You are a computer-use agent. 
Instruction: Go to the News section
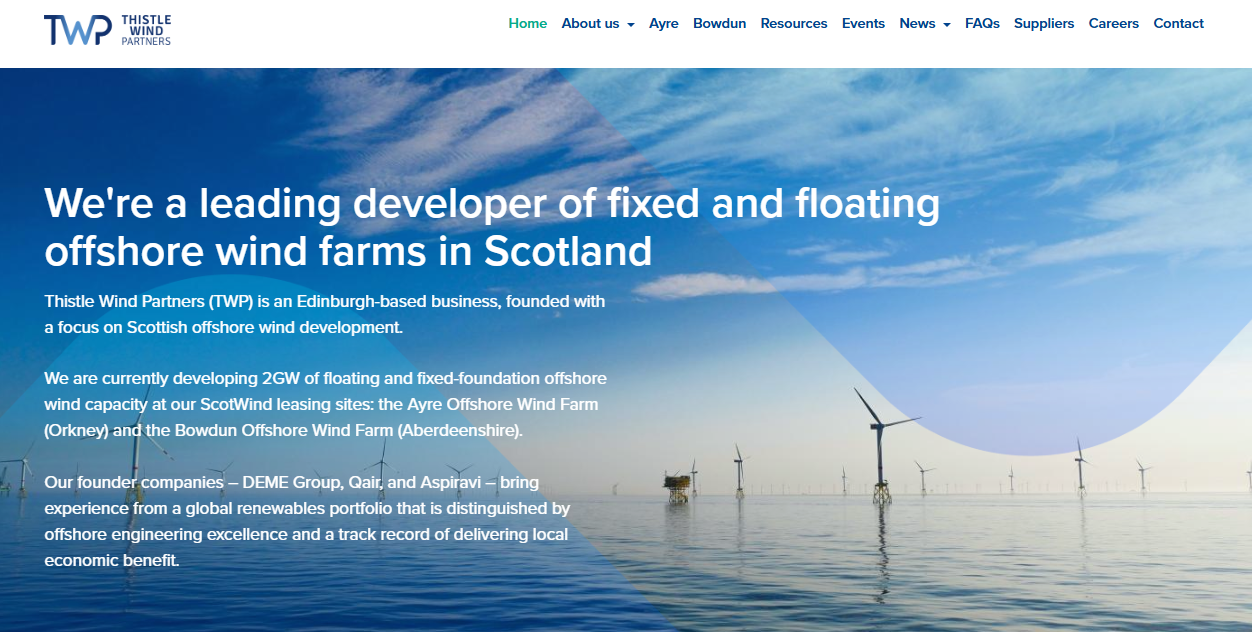pyautogui.click(x=917, y=23)
